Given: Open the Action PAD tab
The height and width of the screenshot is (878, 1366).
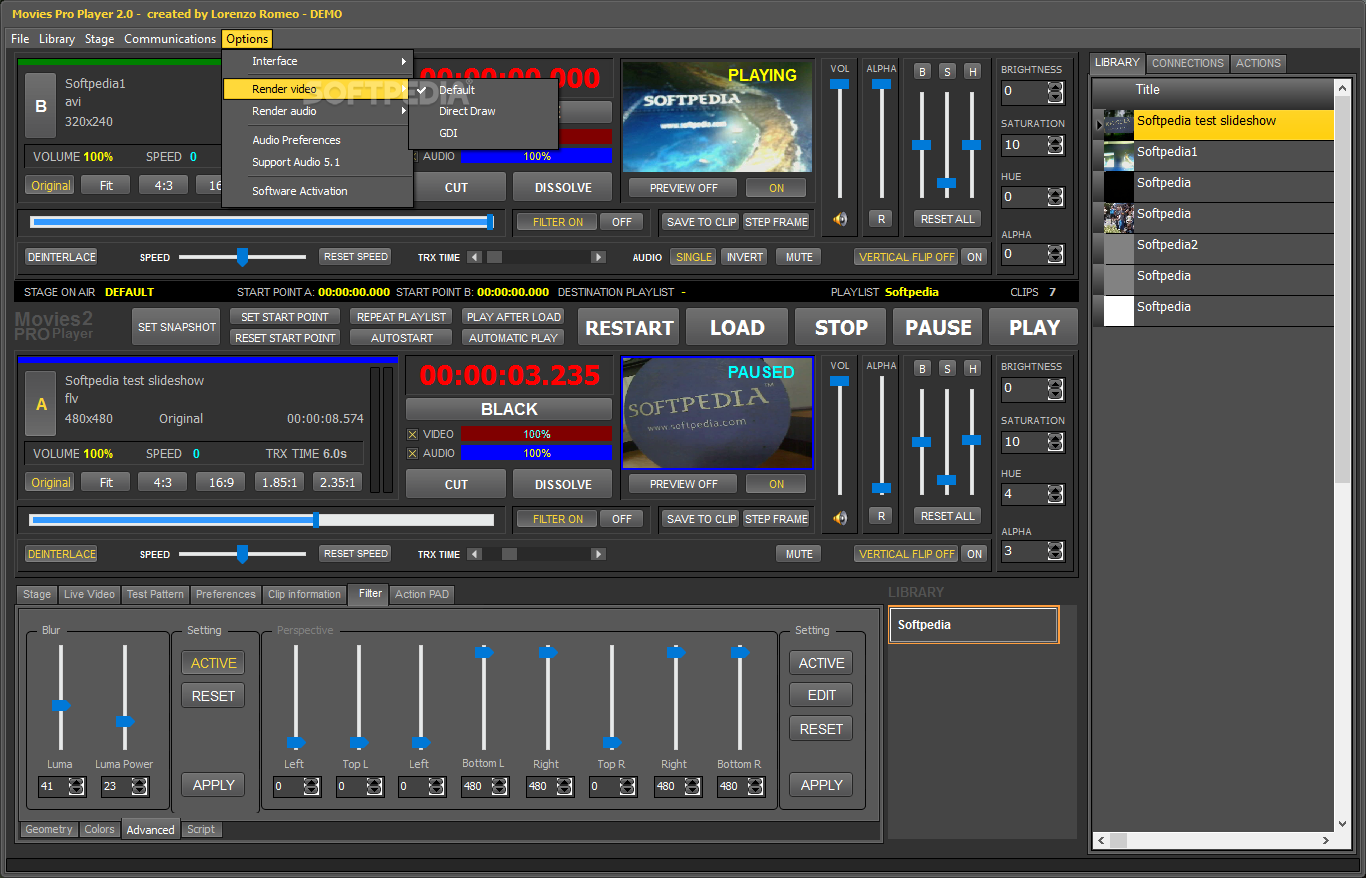Looking at the screenshot, I should tap(422, 594).
